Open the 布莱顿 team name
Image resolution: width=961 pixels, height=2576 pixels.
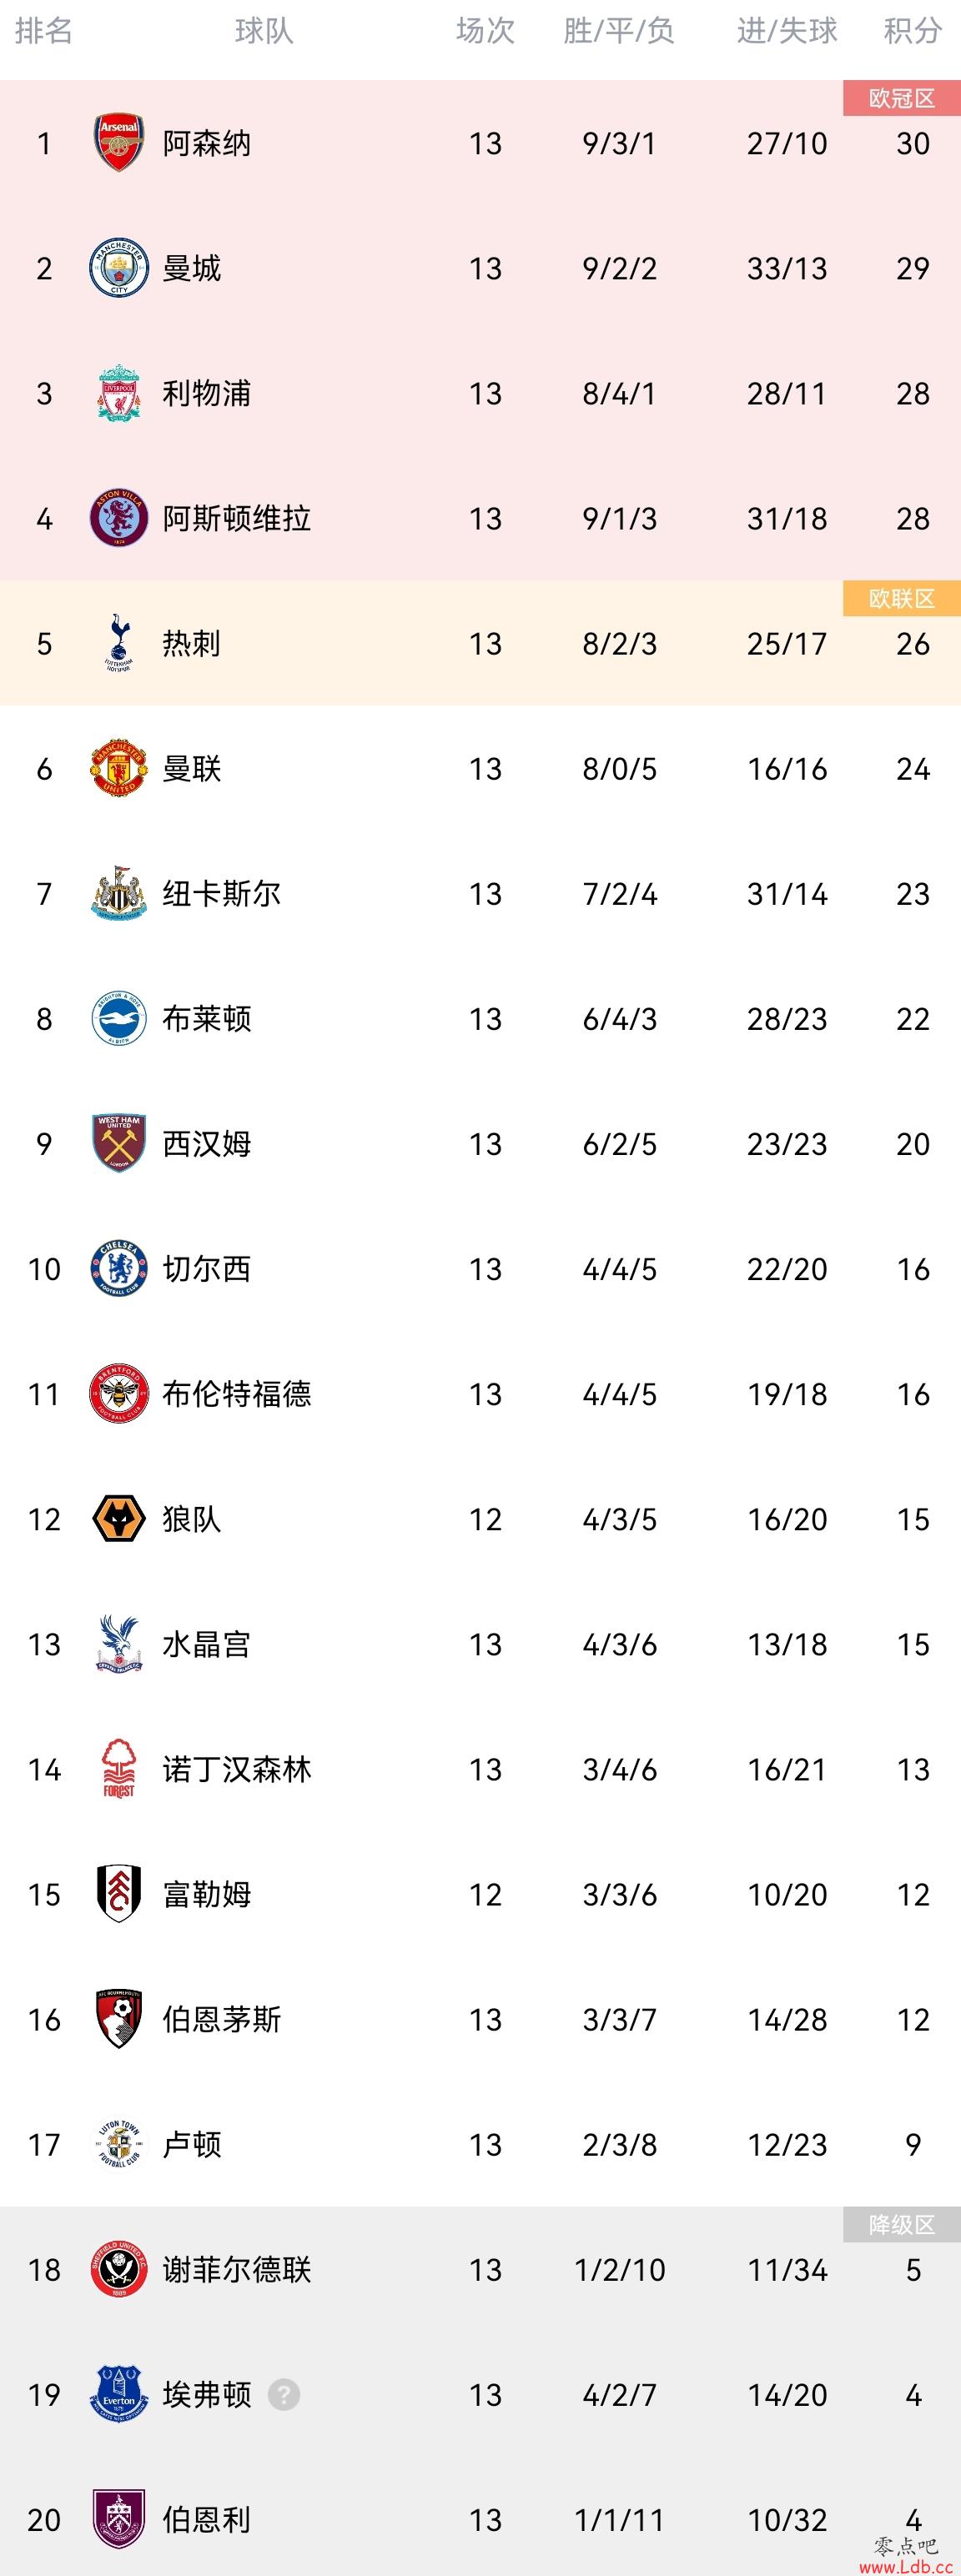pyautogui.click(x=207, y=1018)
